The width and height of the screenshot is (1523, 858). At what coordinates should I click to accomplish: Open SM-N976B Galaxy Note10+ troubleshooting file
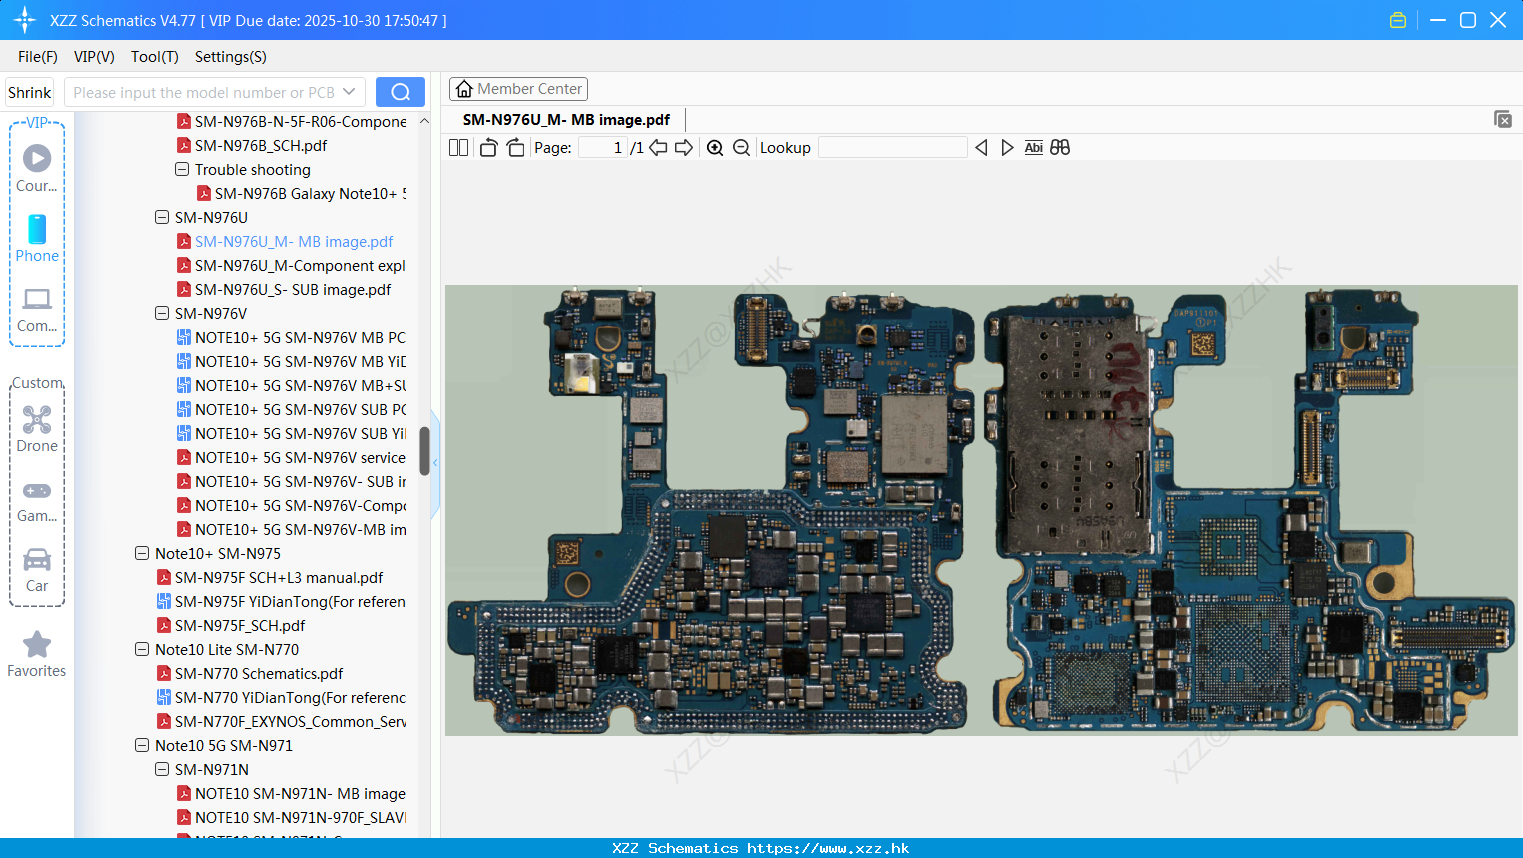301,193
